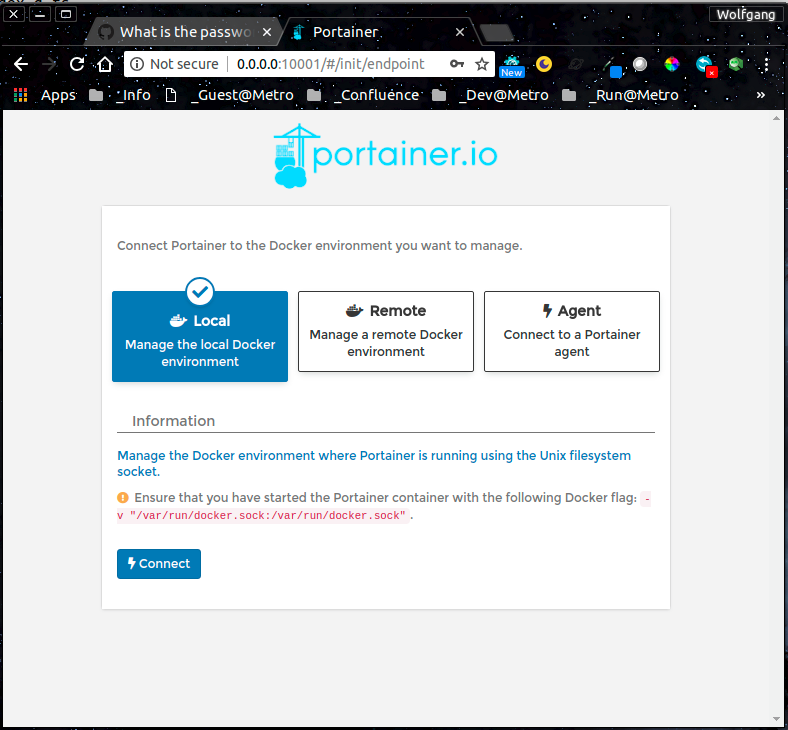Viewport: 788px width, 730px height.
Task: Open the Chrome three-dot menu
Action: 766,64
